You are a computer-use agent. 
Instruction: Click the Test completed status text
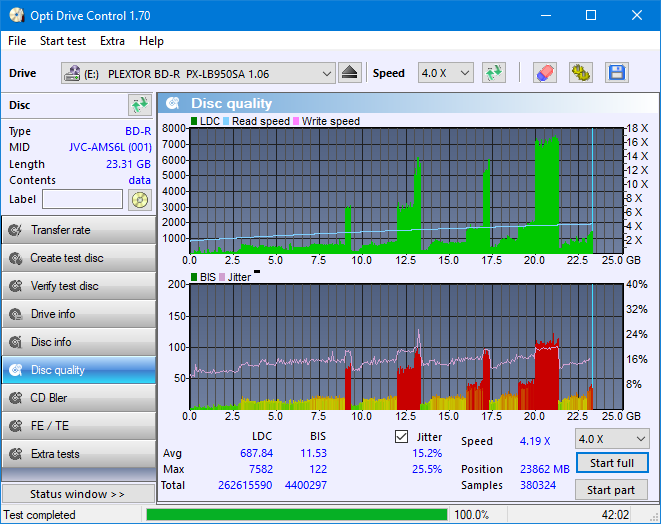(40, 515)
